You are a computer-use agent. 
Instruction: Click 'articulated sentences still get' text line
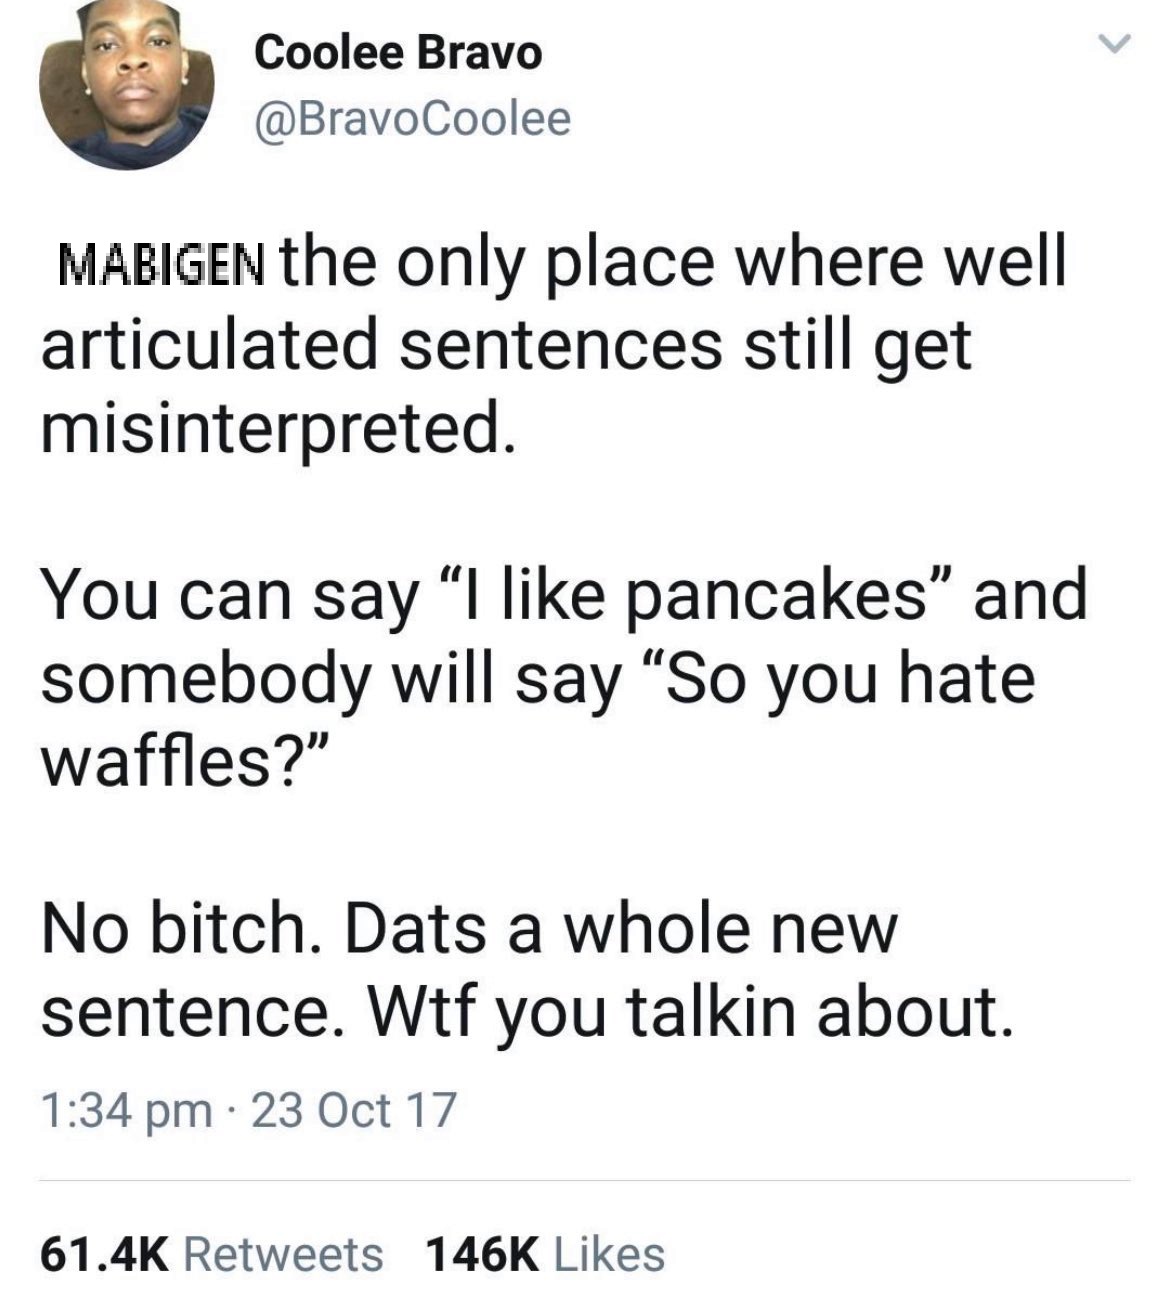[x=506, y=345]
